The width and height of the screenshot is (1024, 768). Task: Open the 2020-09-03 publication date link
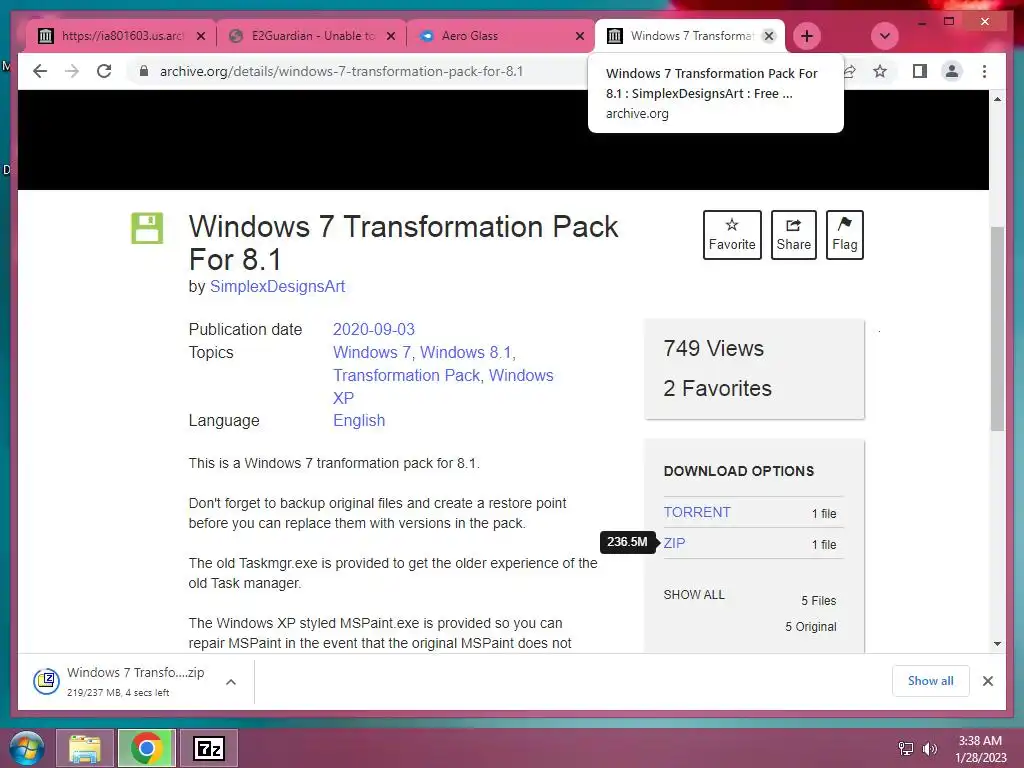(374, 329)
